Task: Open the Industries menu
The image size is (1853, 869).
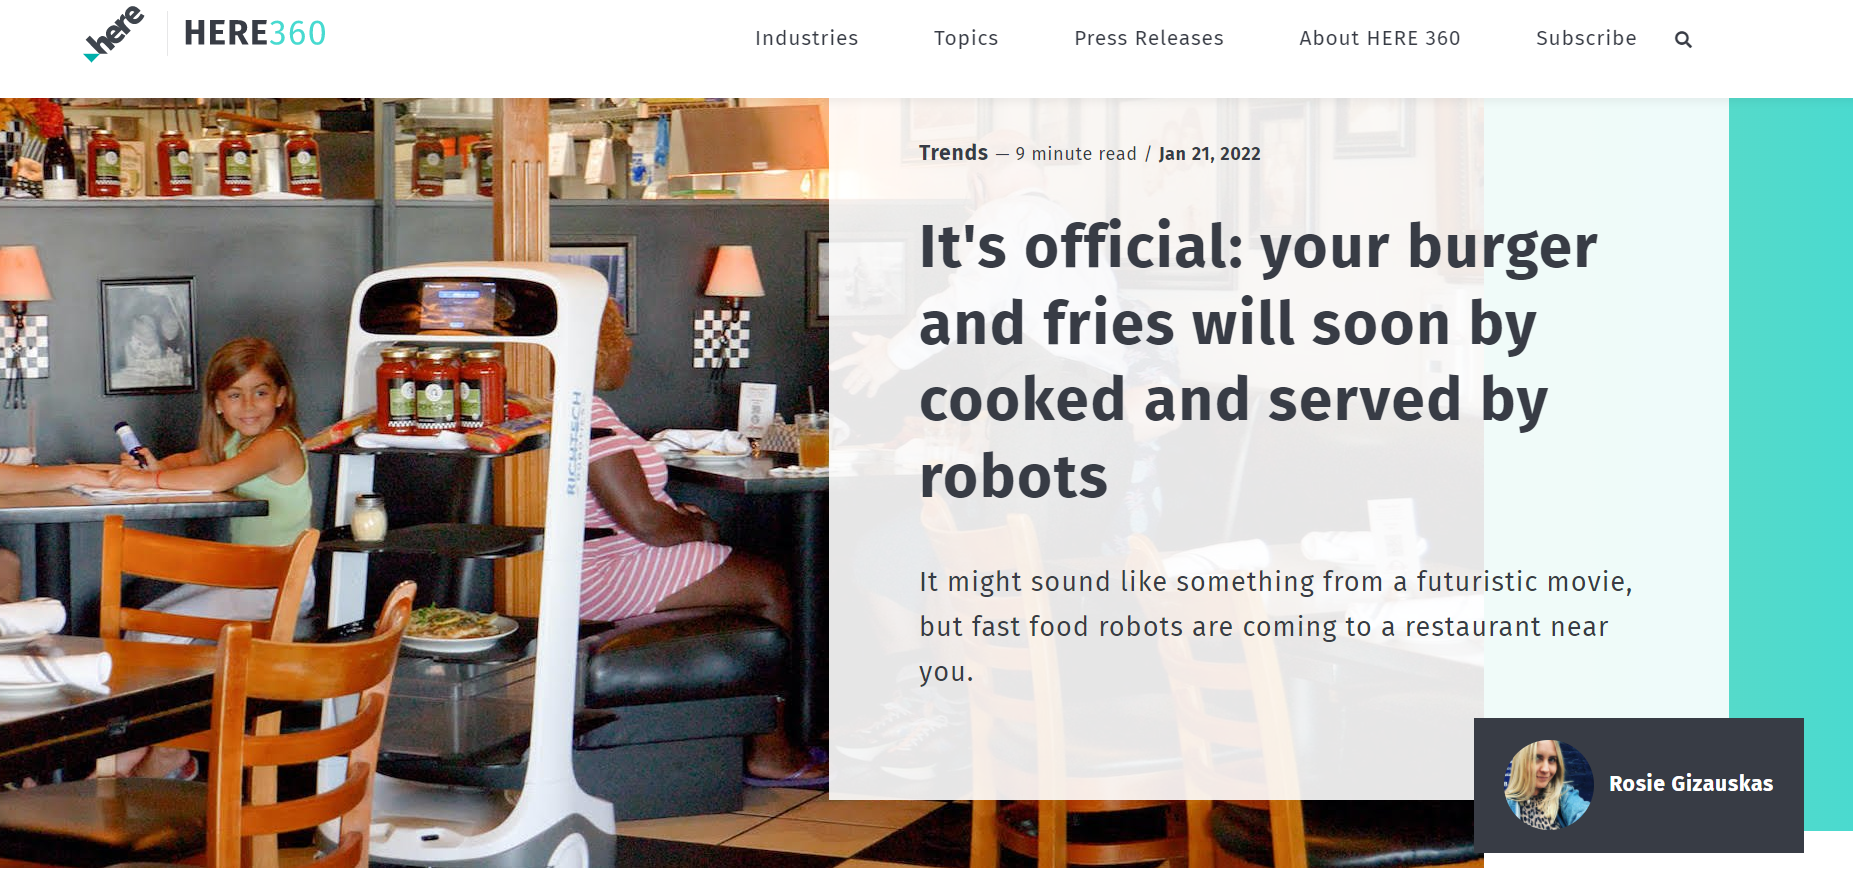Action: (806, 38)
